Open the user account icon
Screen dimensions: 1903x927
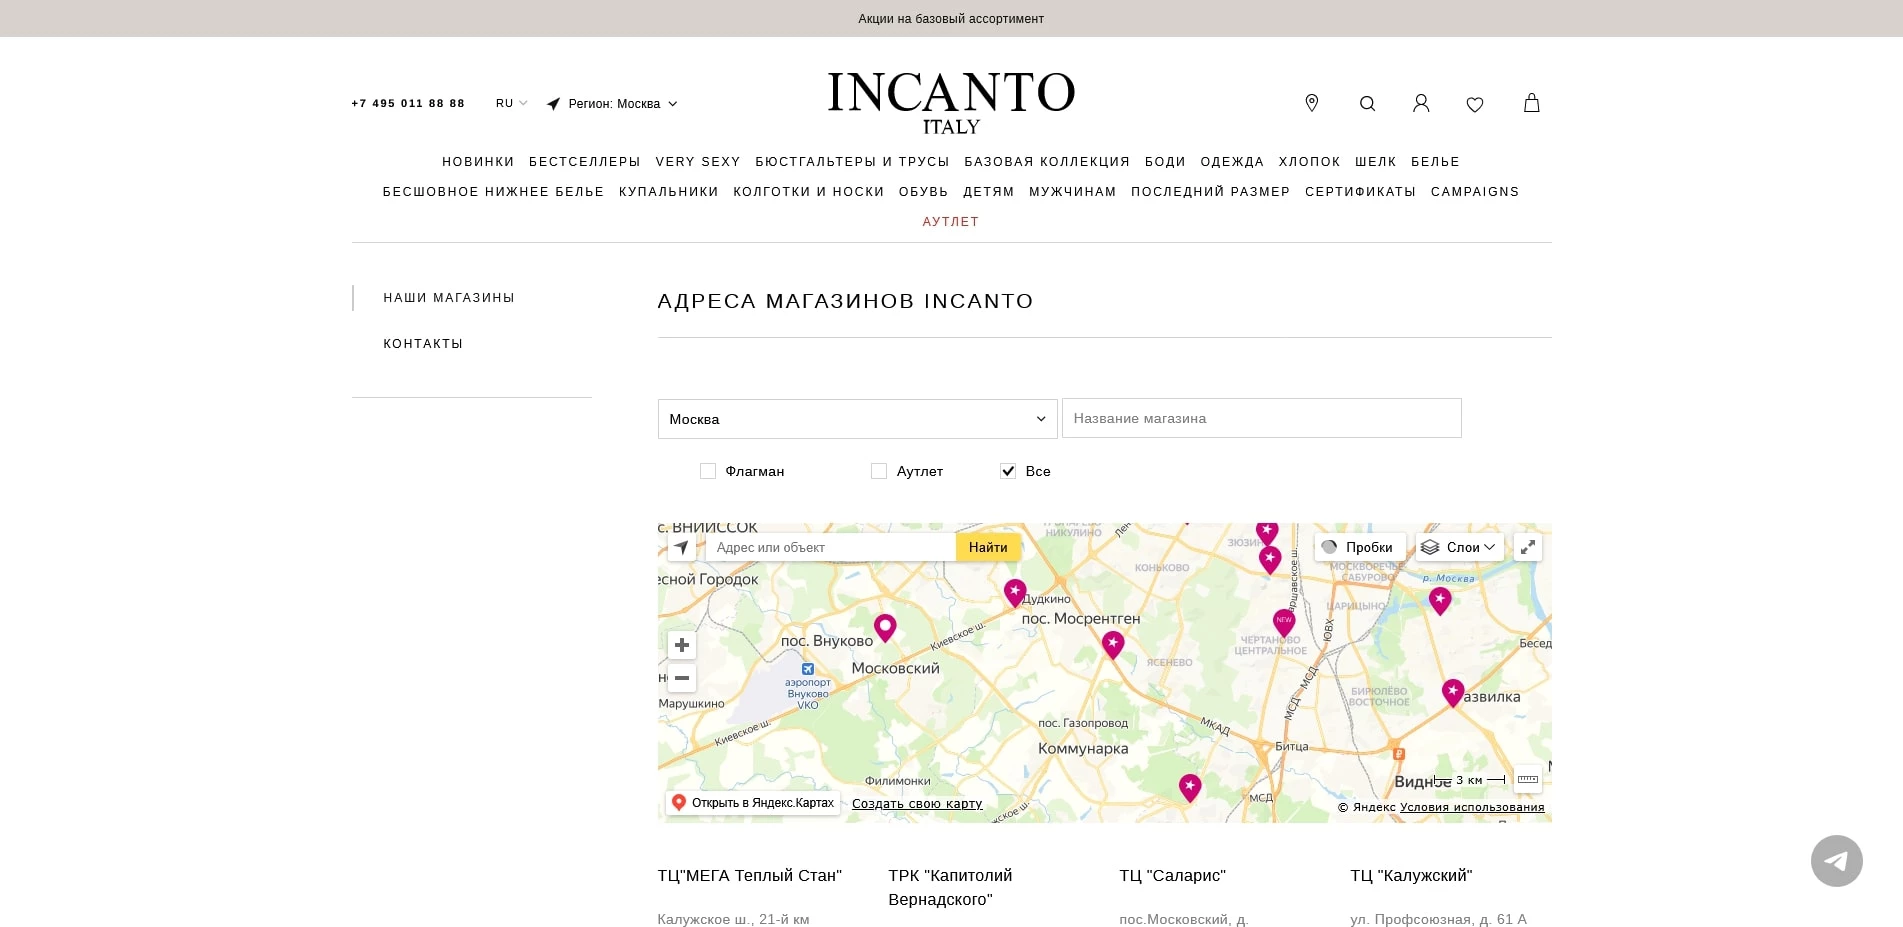(1420, 103)
